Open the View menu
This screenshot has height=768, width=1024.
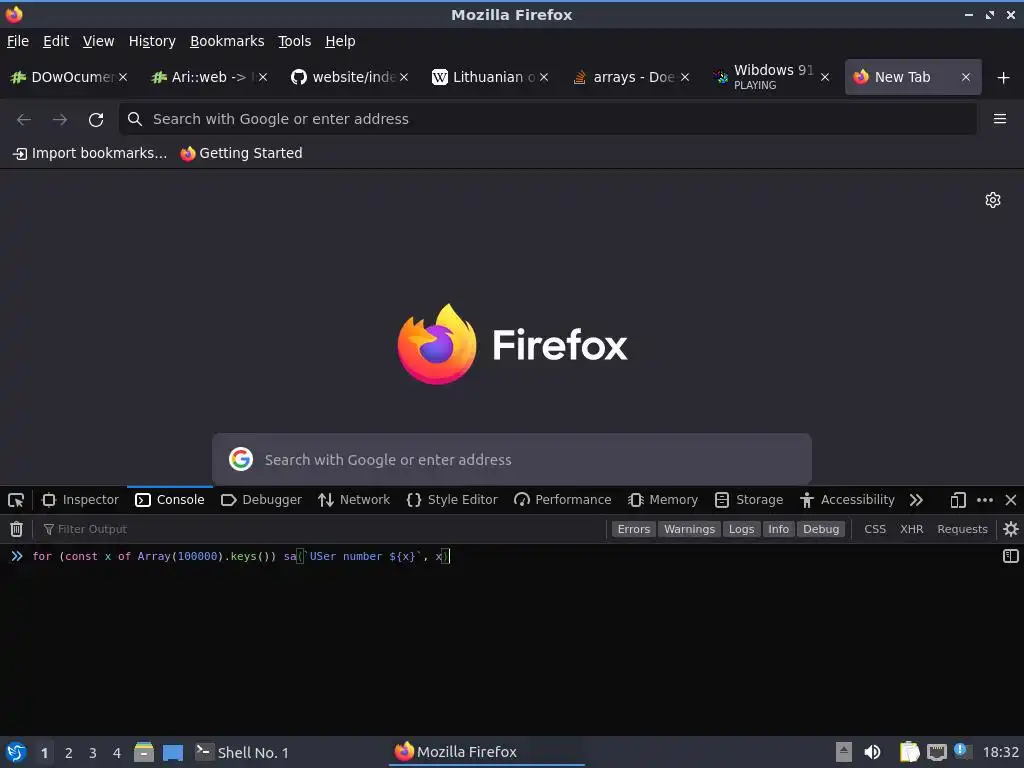[x=98, y=41]
